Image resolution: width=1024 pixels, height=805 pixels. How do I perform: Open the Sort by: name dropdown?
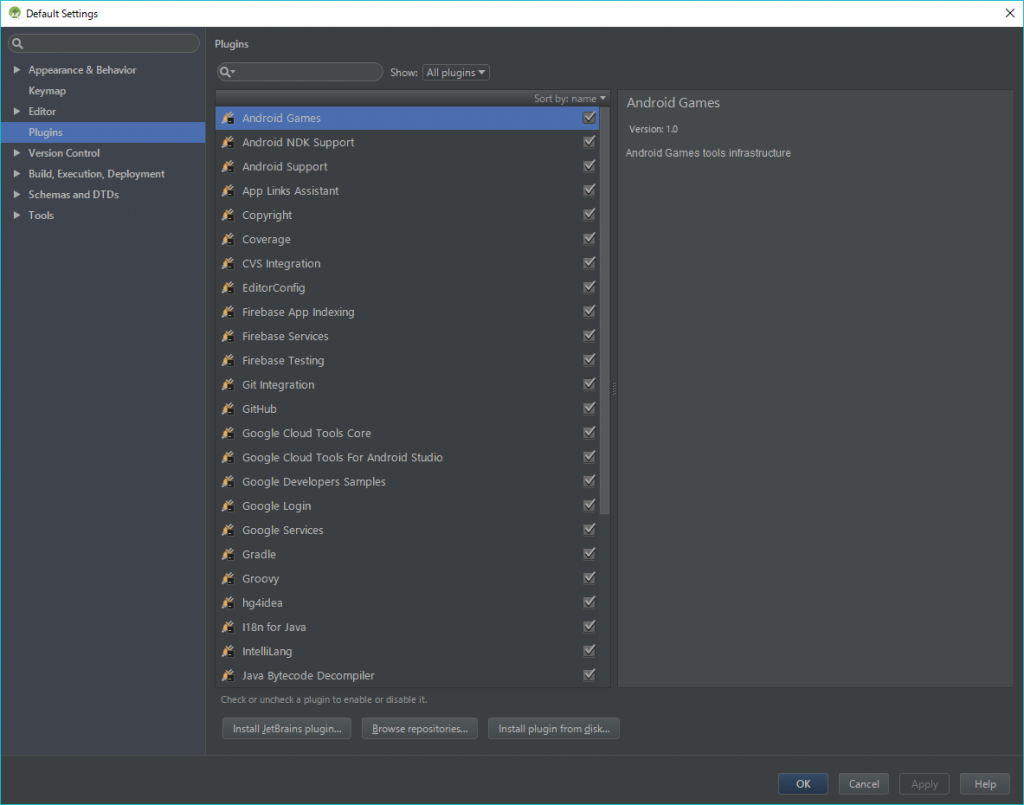[x=569, y=99]
